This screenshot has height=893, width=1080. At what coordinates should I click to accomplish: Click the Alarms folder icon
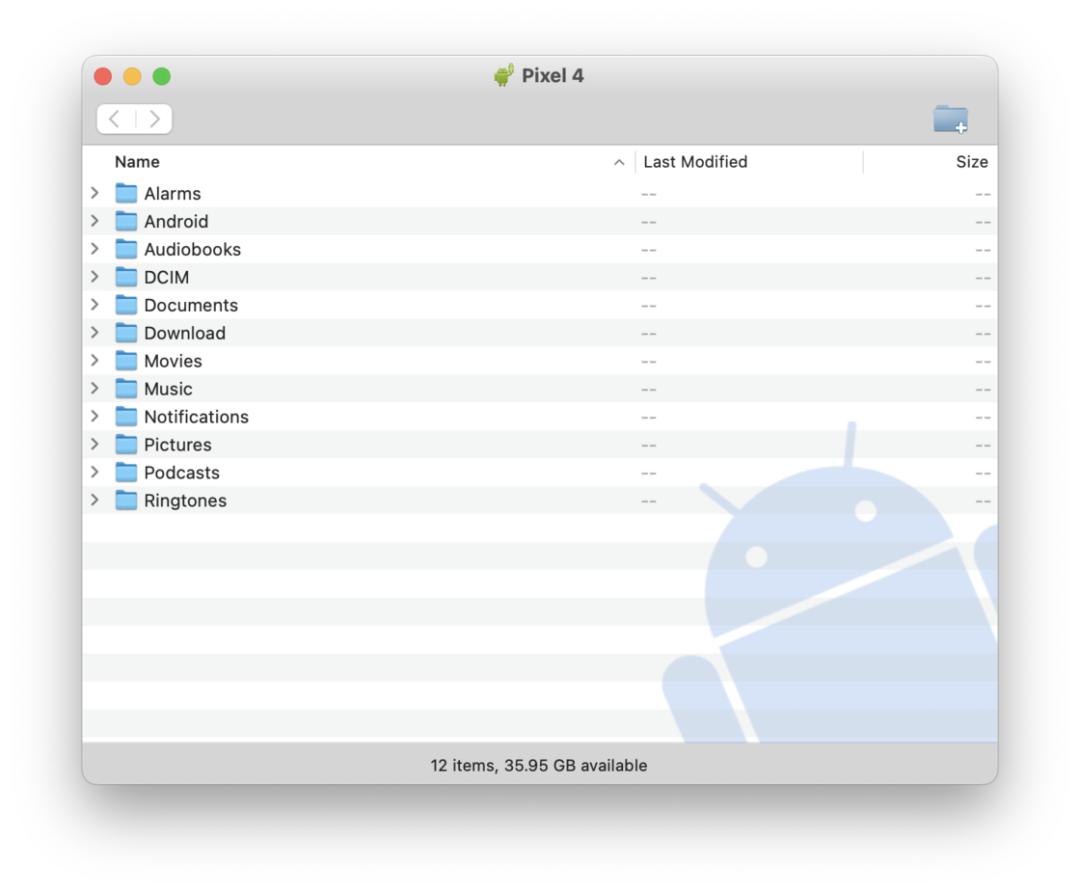point(126,193)
